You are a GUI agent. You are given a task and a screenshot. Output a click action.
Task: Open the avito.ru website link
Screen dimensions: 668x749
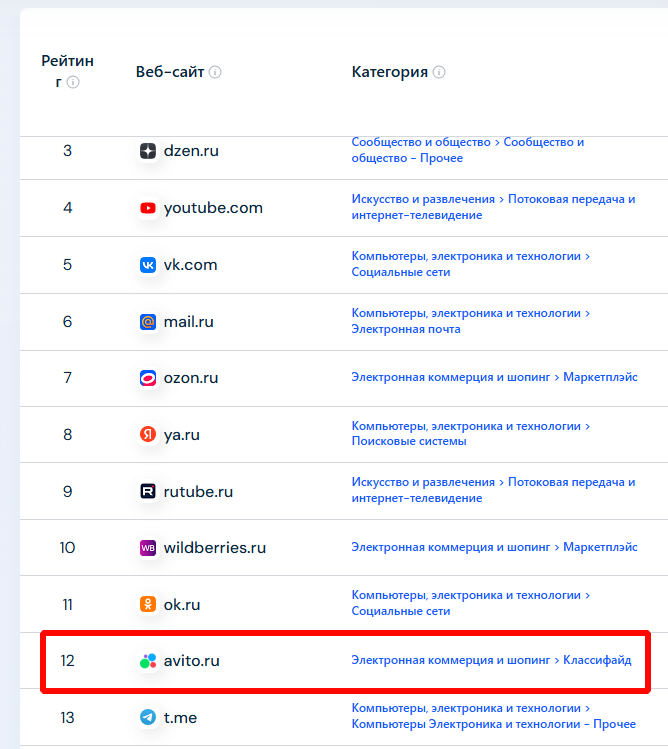pyautogui.click(x=192, y=661)
